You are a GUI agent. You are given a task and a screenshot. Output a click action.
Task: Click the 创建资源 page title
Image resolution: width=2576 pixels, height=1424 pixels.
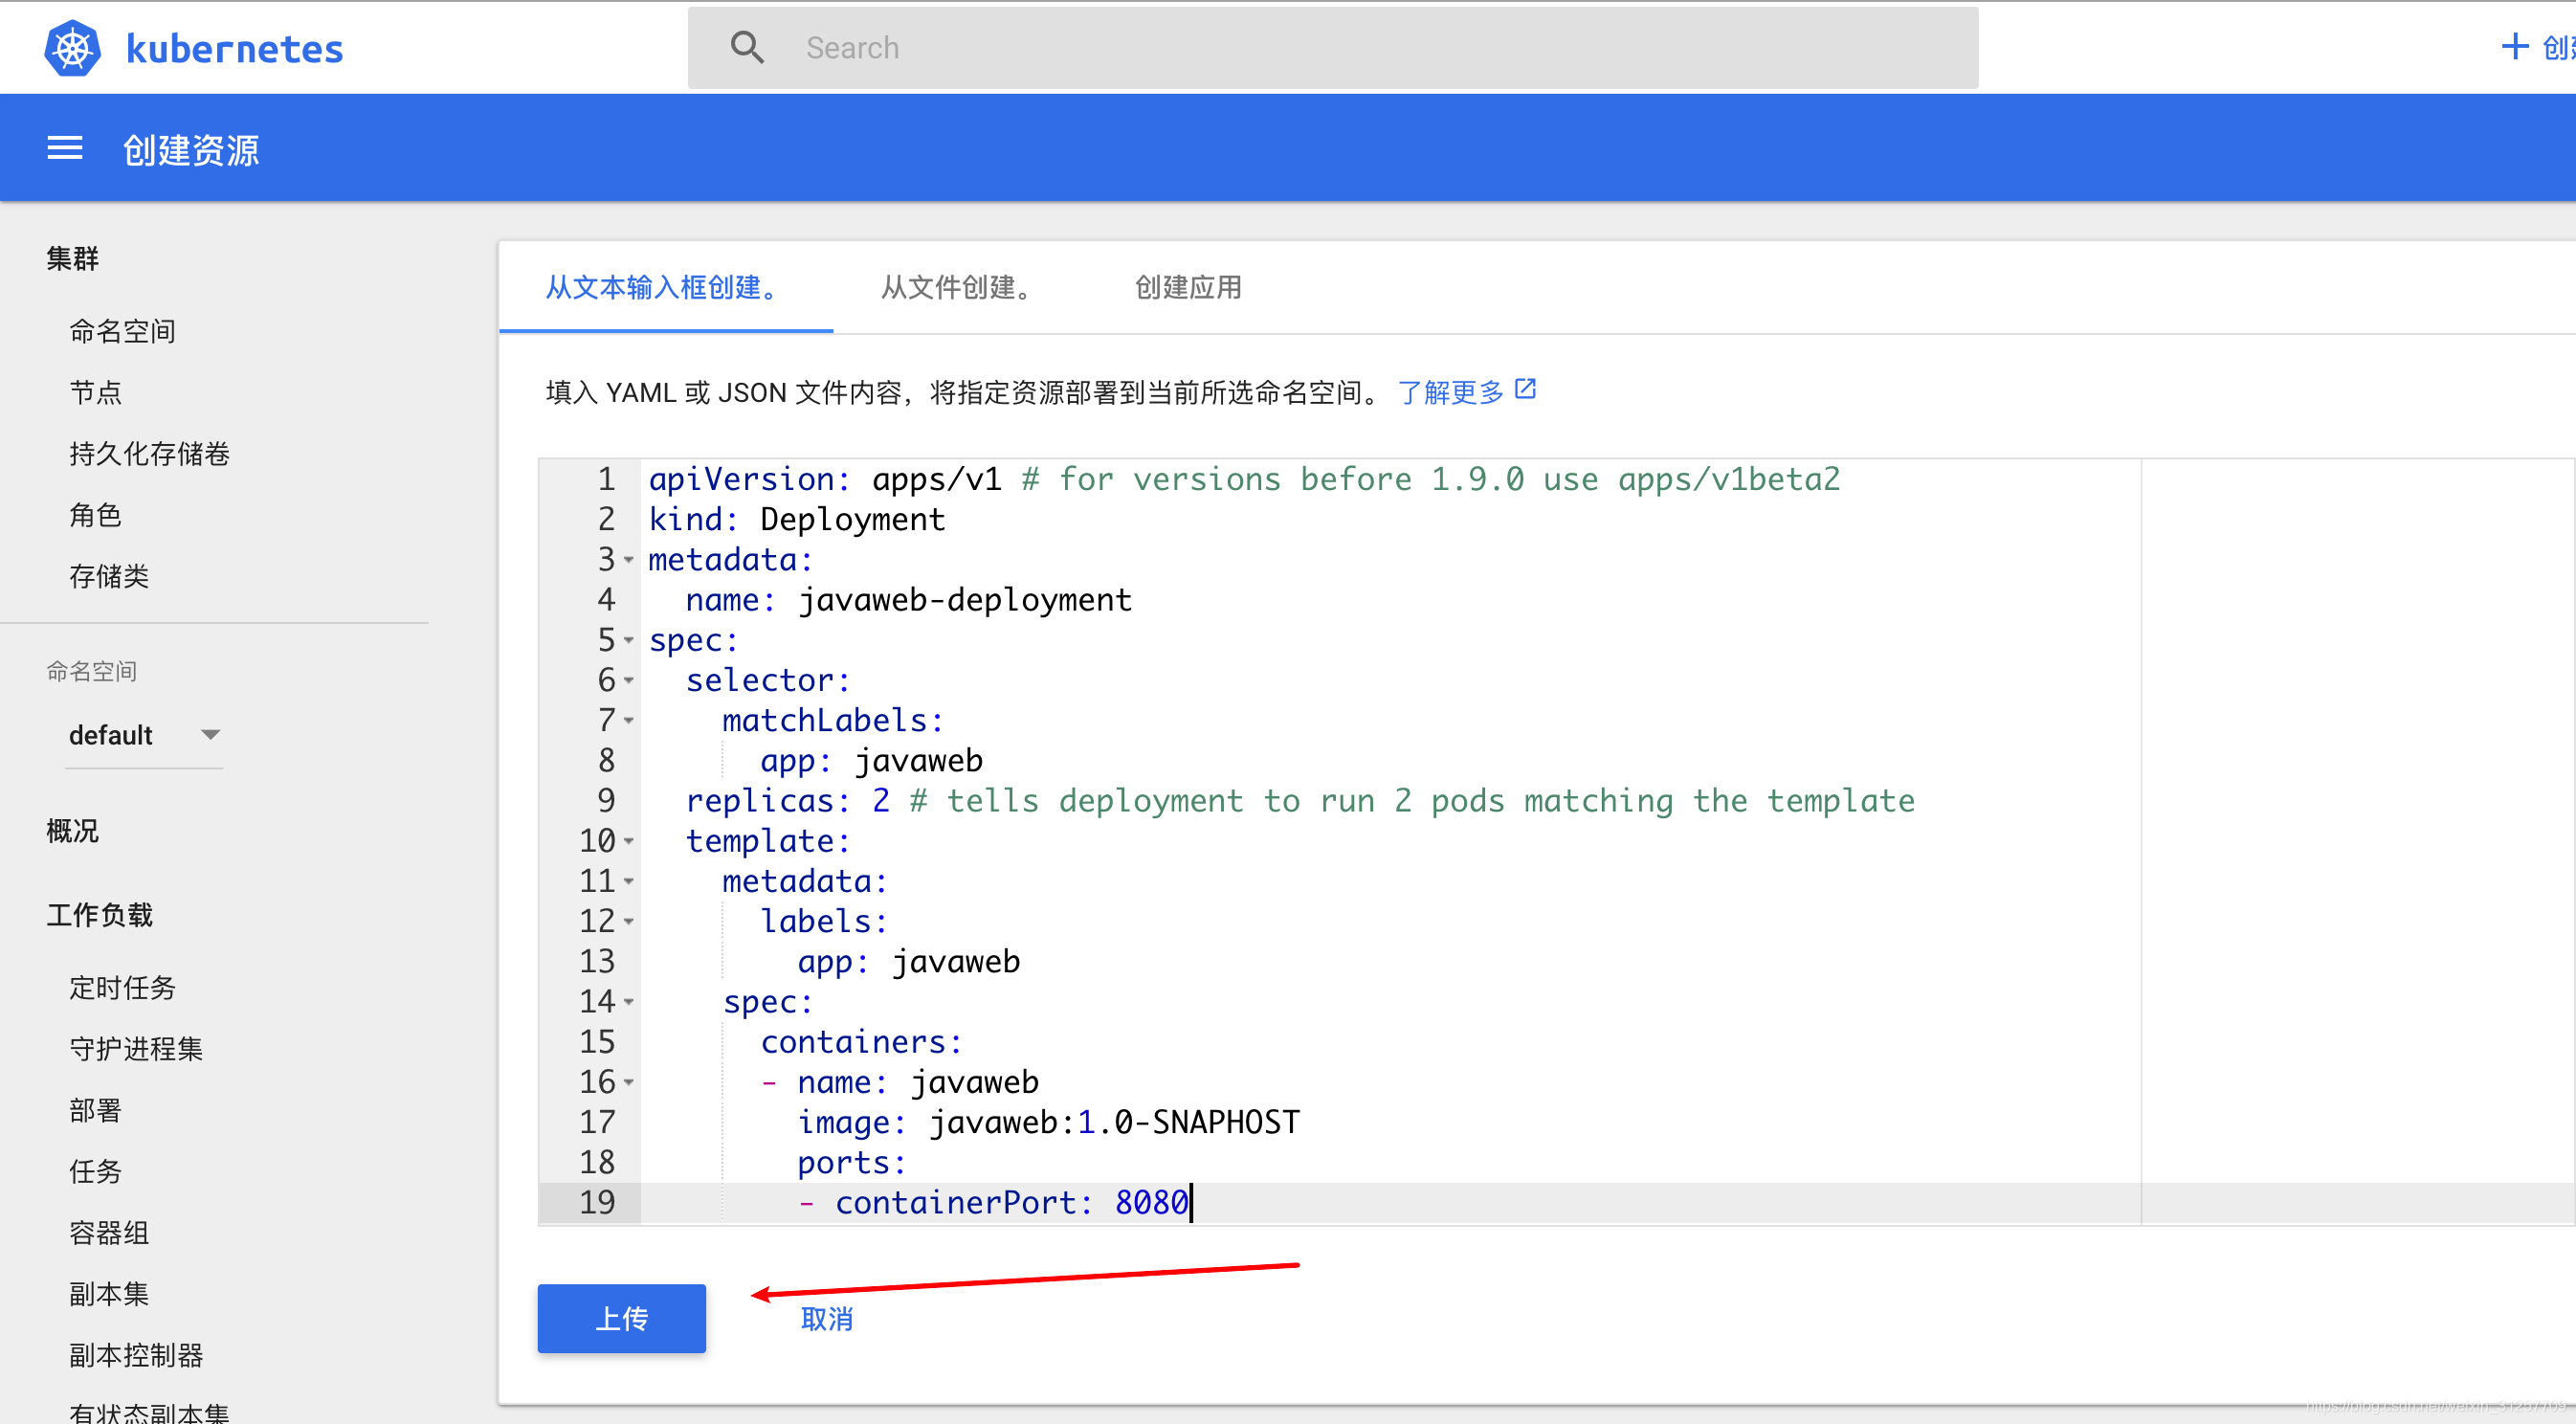(x=191, y=150)
